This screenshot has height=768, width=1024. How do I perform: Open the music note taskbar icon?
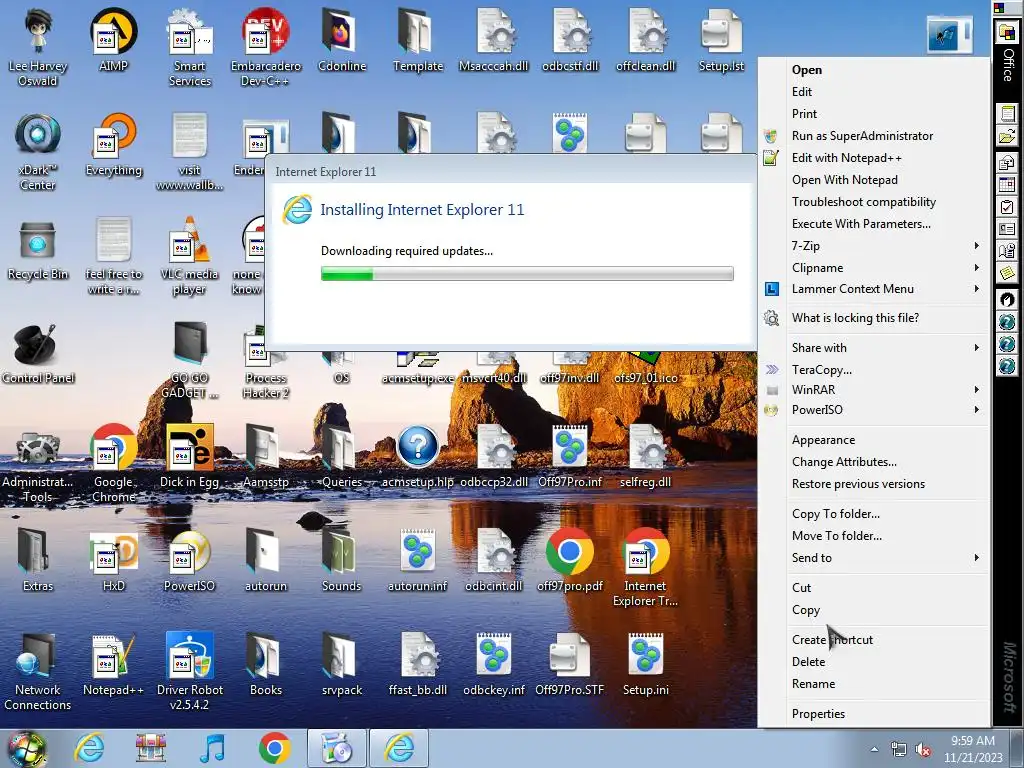[212, 748]
